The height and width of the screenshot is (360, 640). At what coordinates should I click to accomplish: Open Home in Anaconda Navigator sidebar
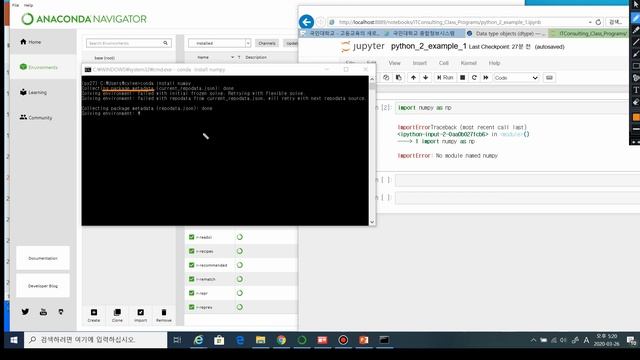point(31,42)
